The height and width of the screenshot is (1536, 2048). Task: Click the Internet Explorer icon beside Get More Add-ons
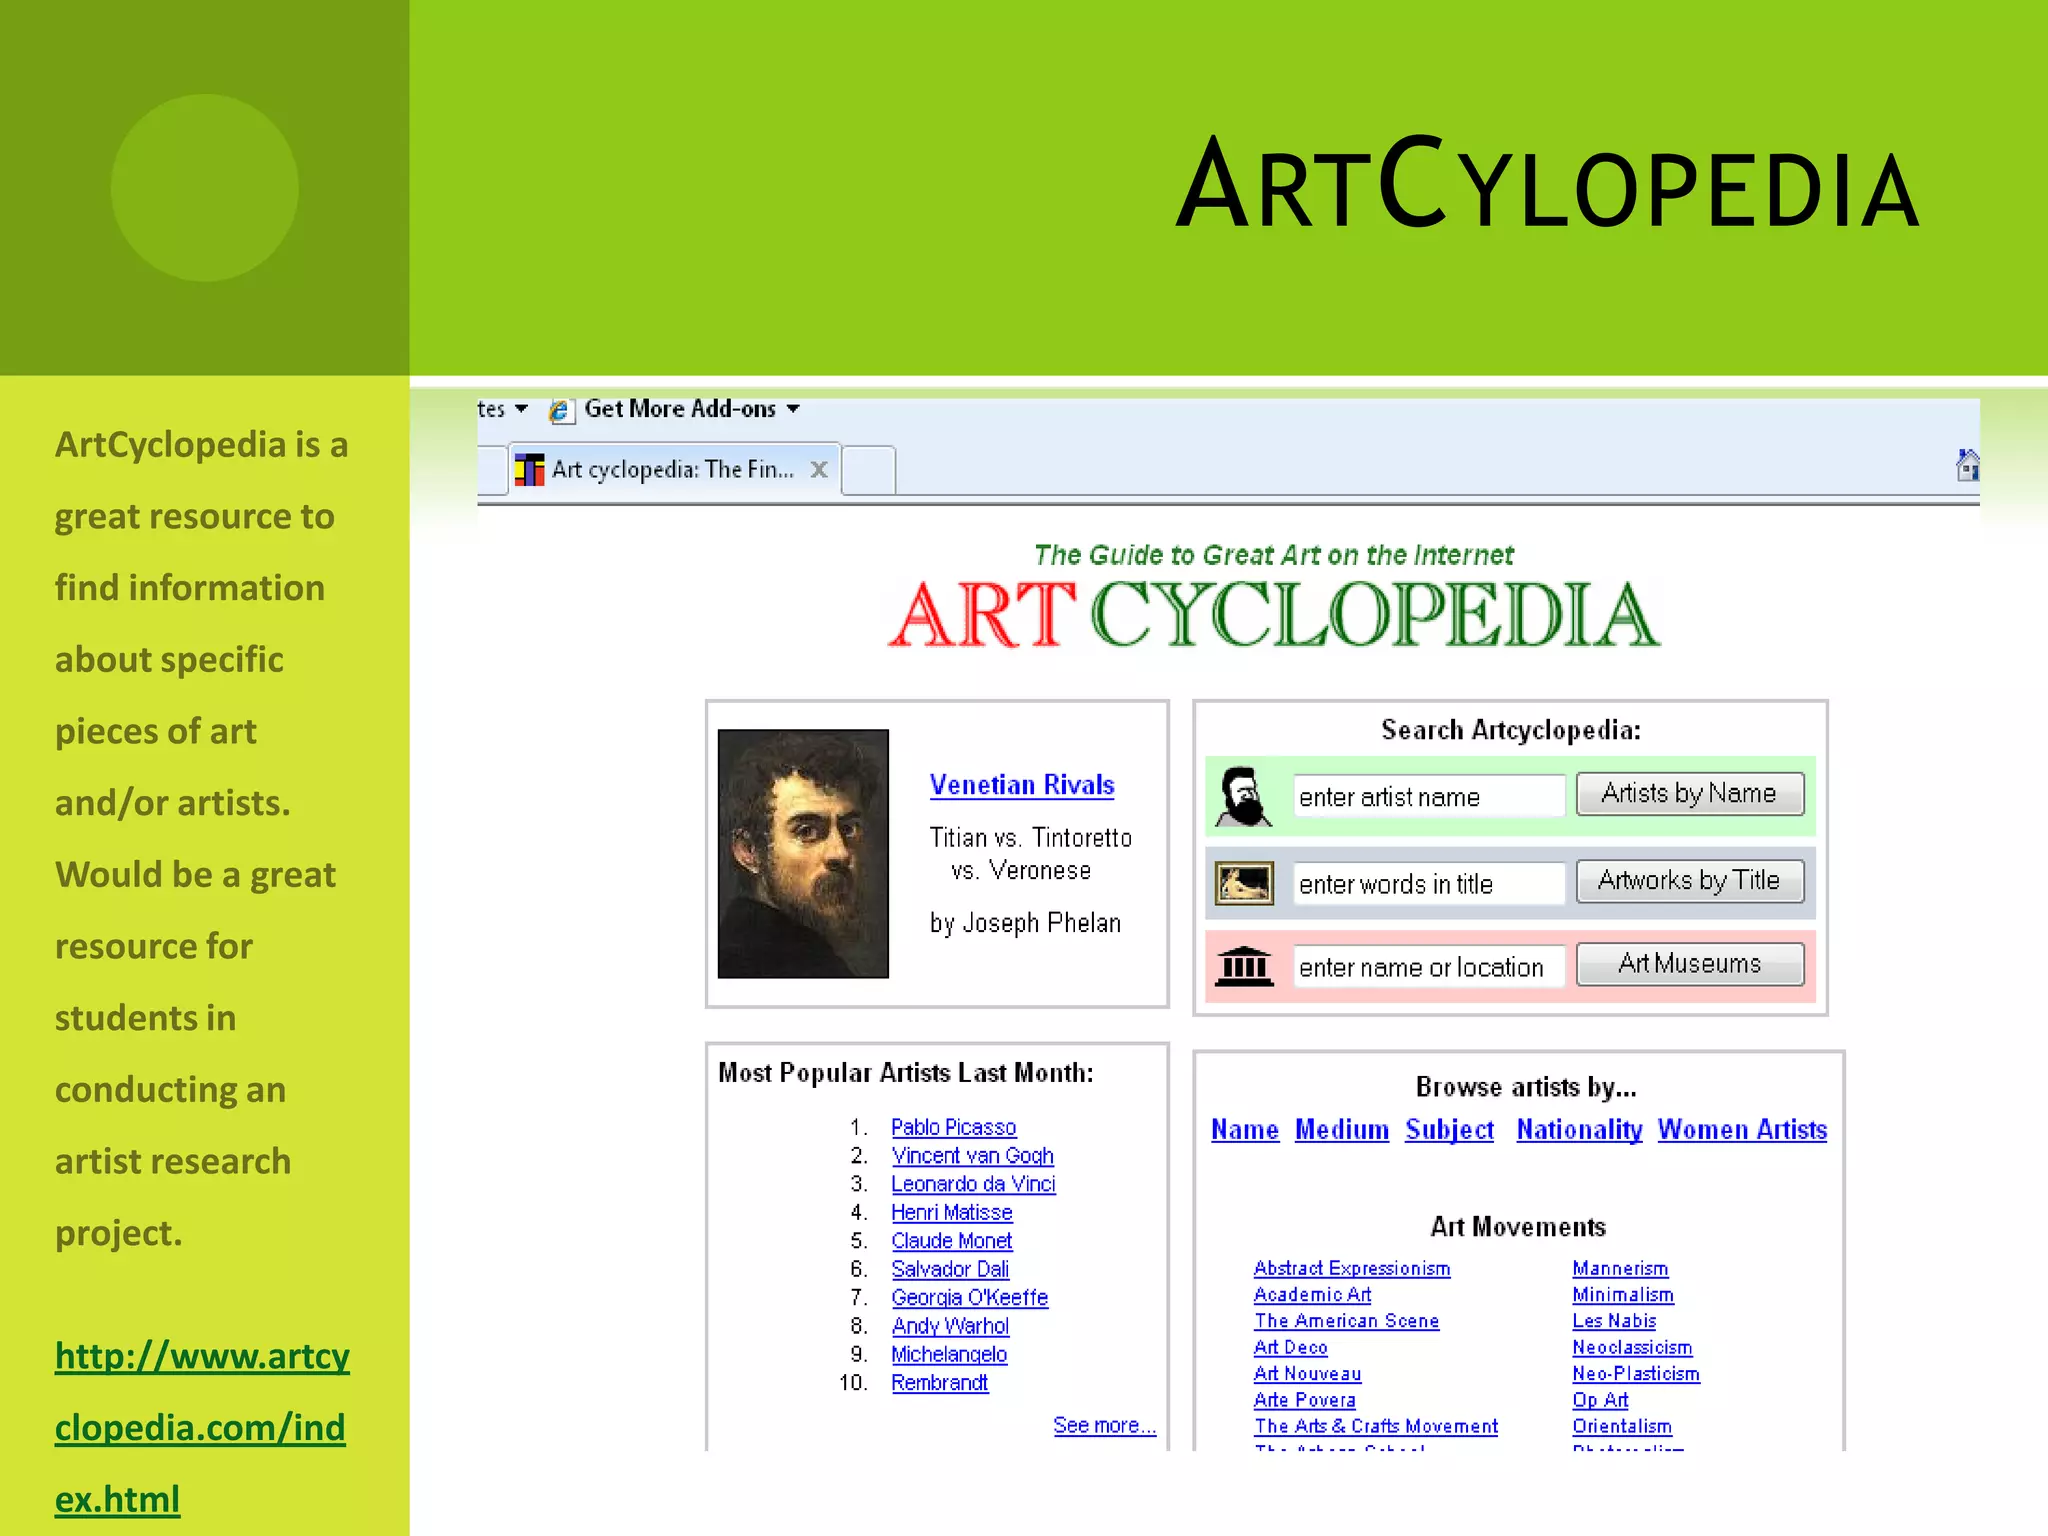click(x=561, y=410)
